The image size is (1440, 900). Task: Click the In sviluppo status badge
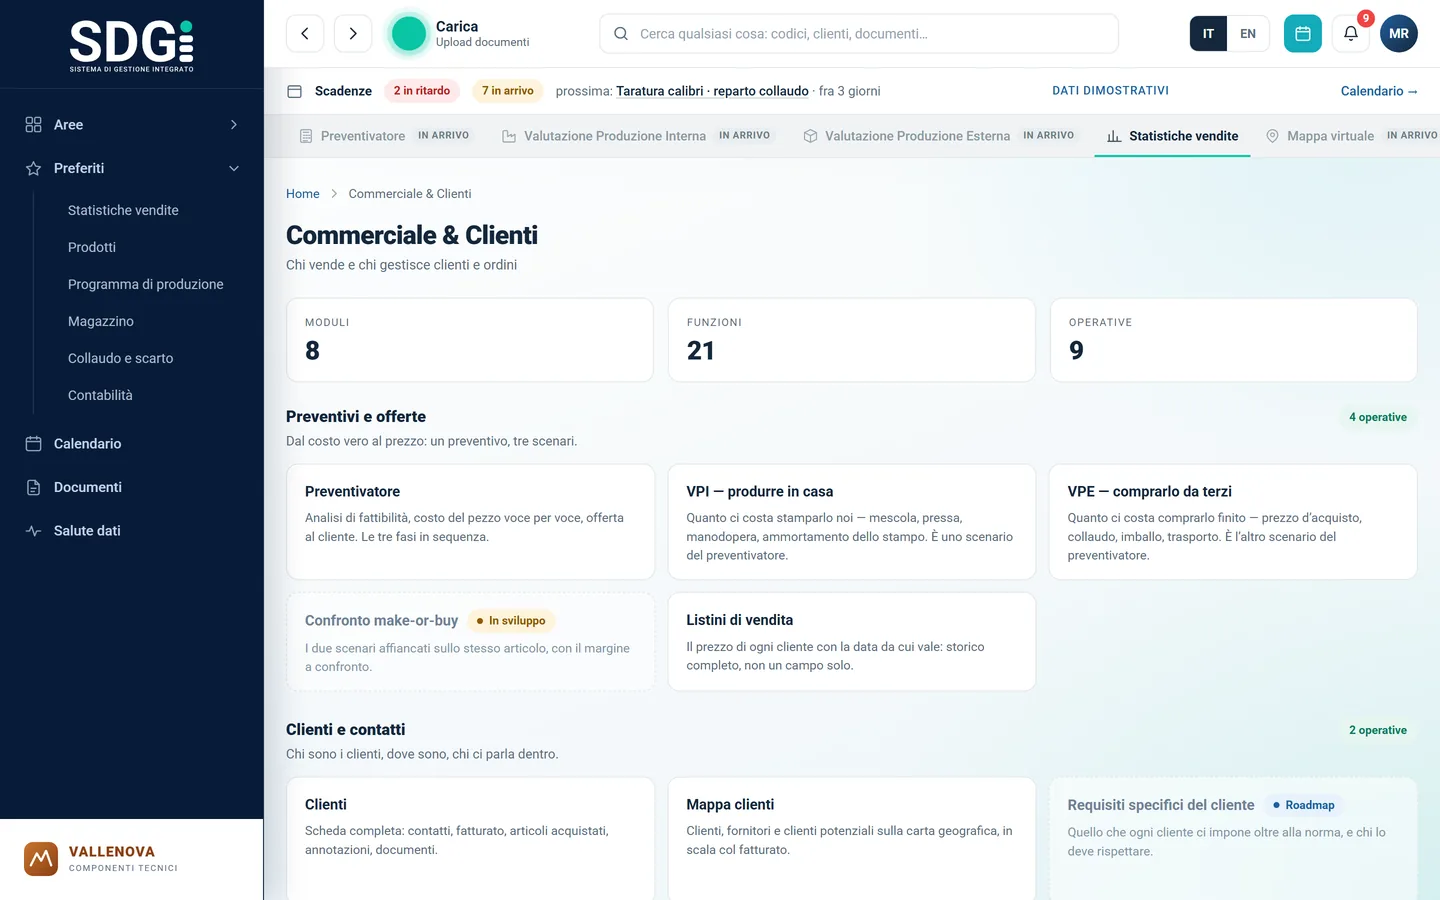tap(511, 621)
